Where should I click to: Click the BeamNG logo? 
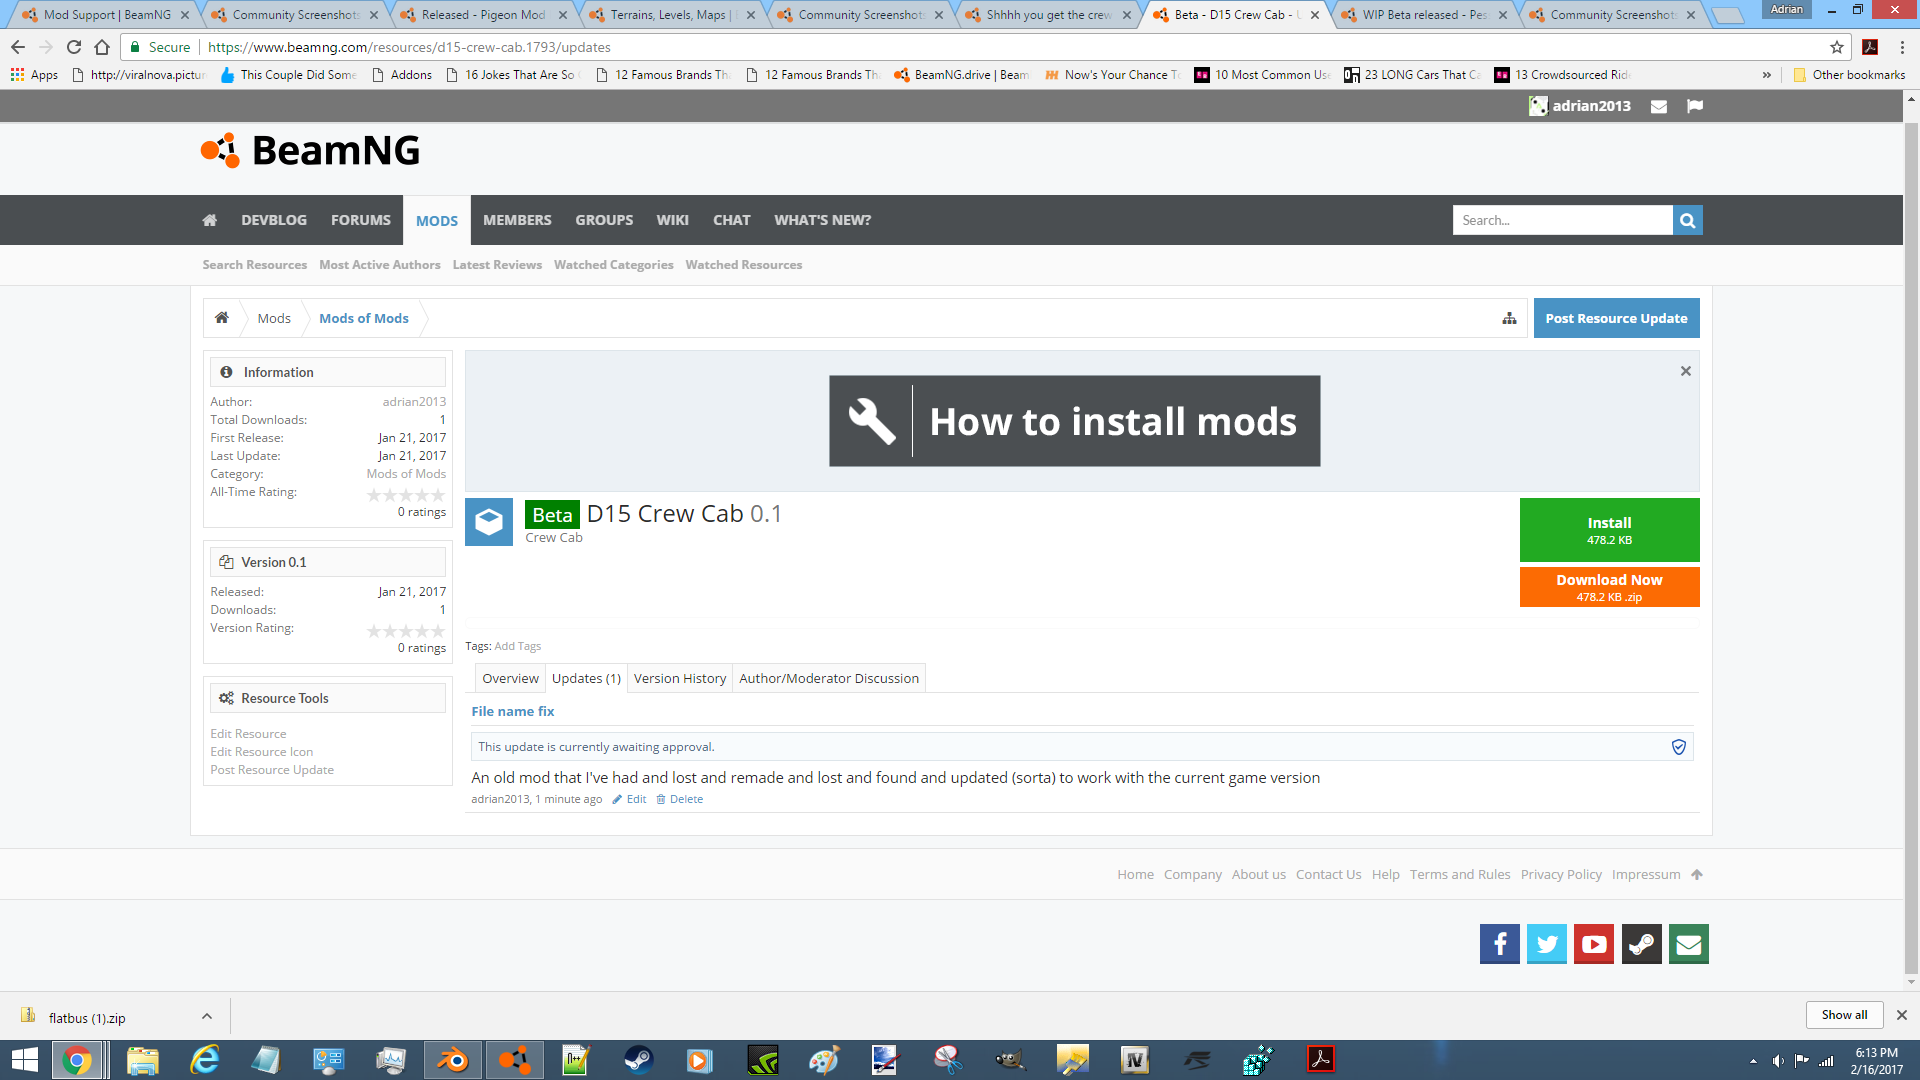pyautogui.click(x=310, y=151)
